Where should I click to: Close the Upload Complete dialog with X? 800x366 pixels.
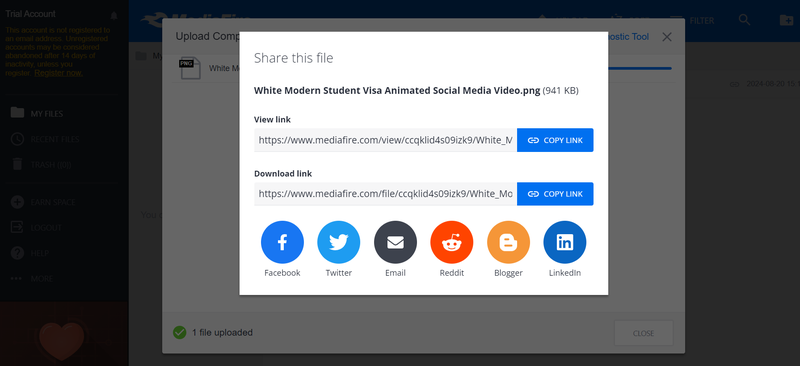(x=666, y=37)
